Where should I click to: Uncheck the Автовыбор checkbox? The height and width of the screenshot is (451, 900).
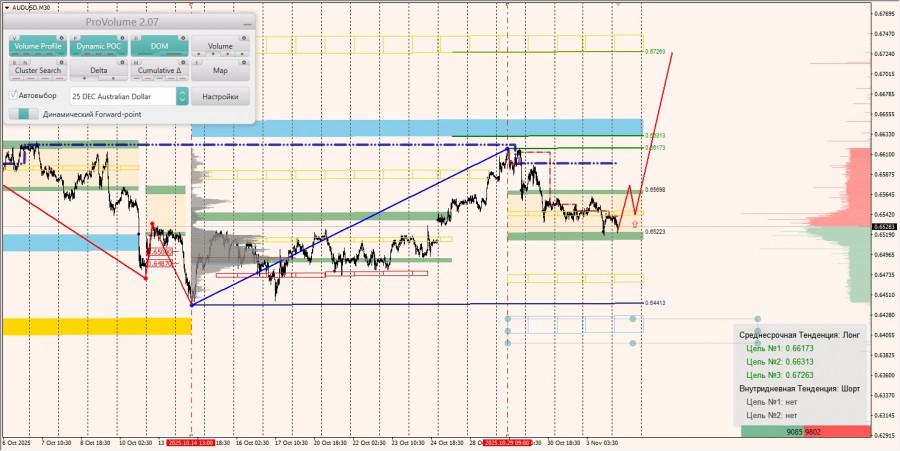tap(13, 95)
